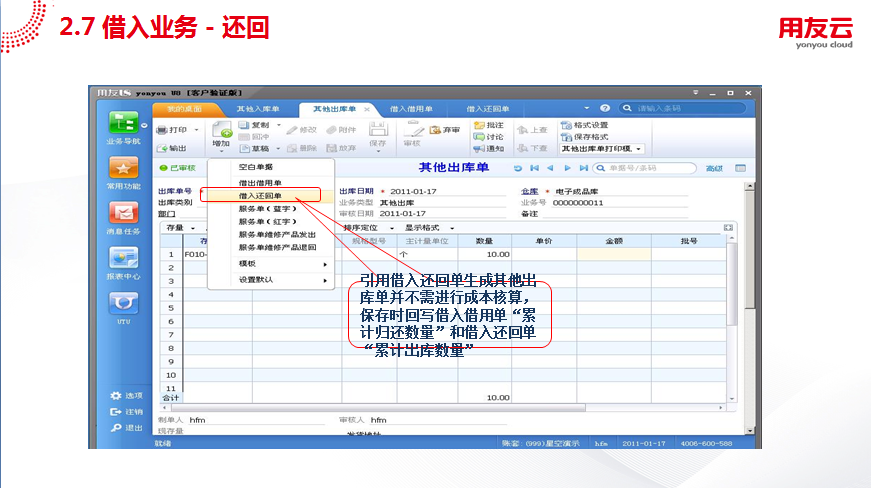Screen dimensions: 871x488
Task: Toggle the layout icon beside 高级
Action: [x=740, y=168]
